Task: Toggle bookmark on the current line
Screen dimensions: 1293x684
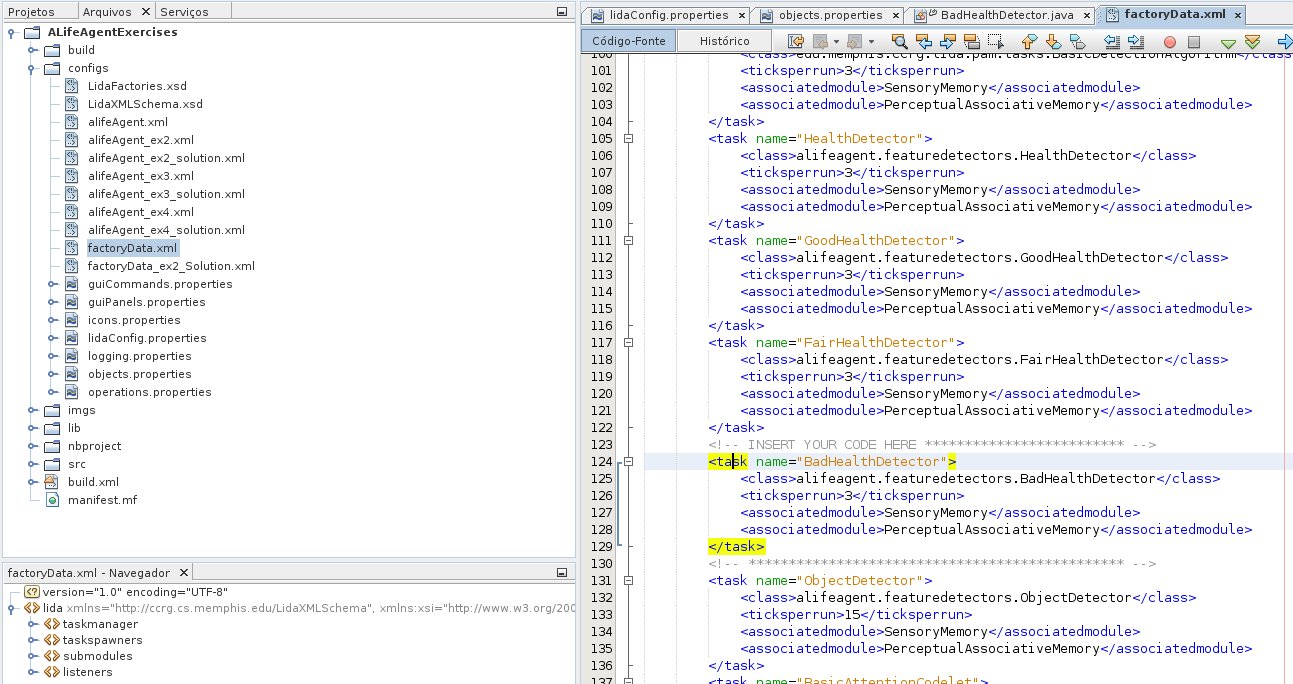Action: (x=1077, y=42)
